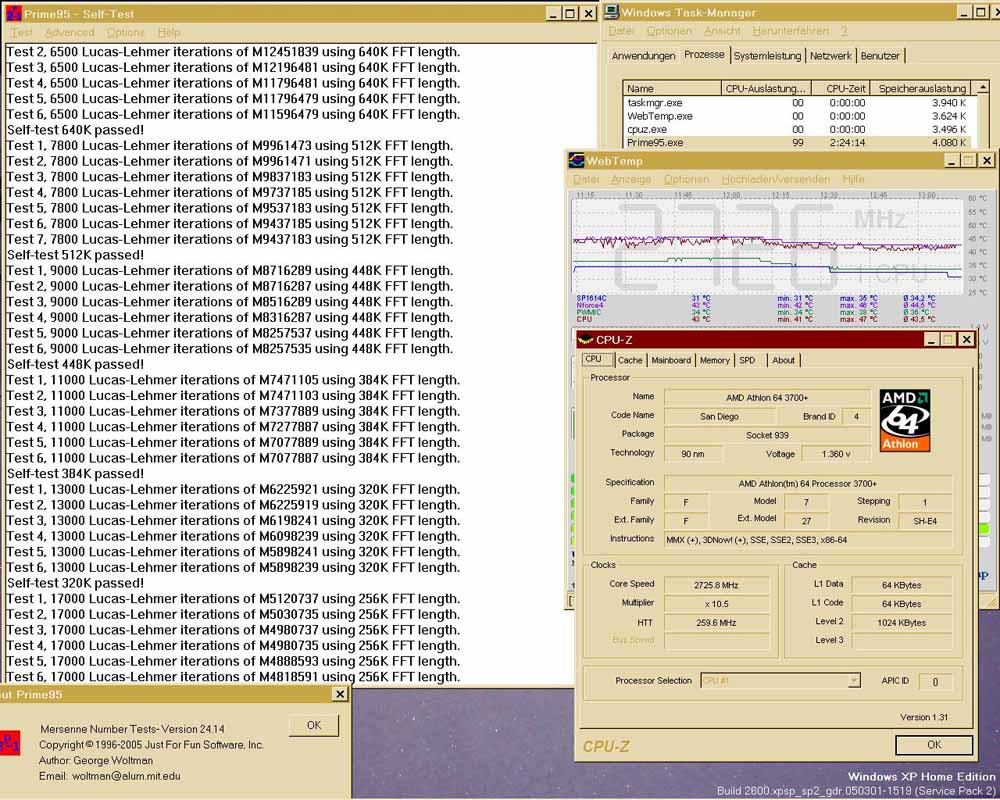1000x800 pixels.
Task: Open the Optionen menu in WebTemp
Action: 686,179
